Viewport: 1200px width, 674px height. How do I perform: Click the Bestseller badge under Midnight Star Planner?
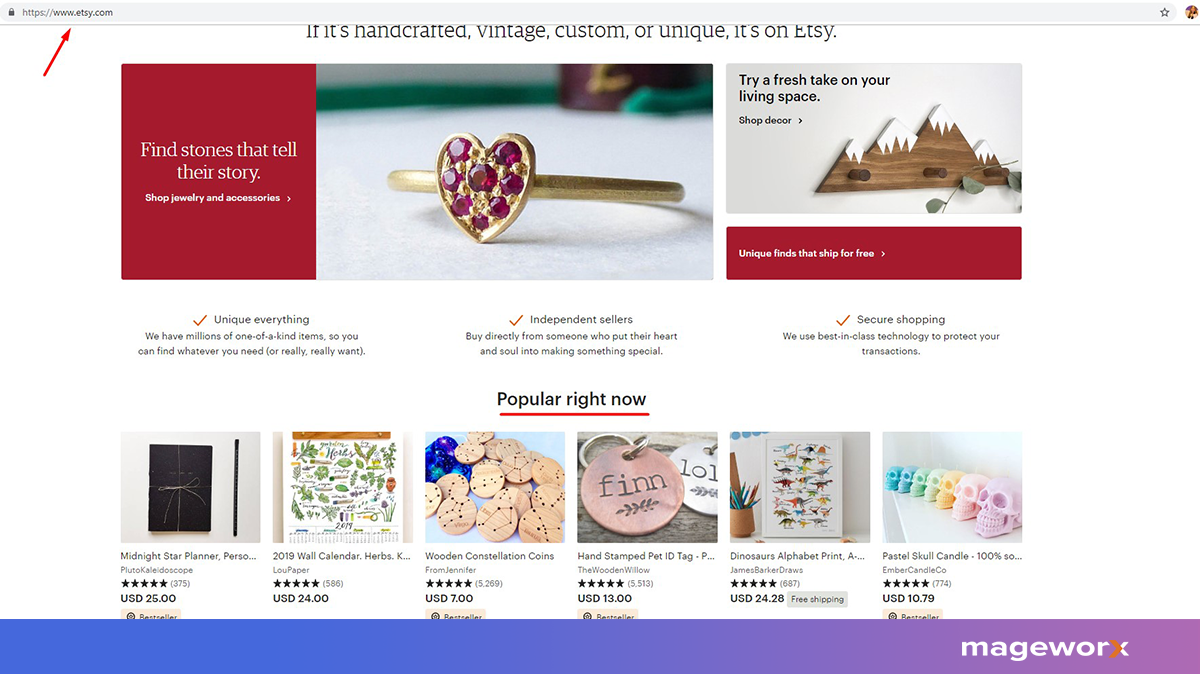coord(151,616)
